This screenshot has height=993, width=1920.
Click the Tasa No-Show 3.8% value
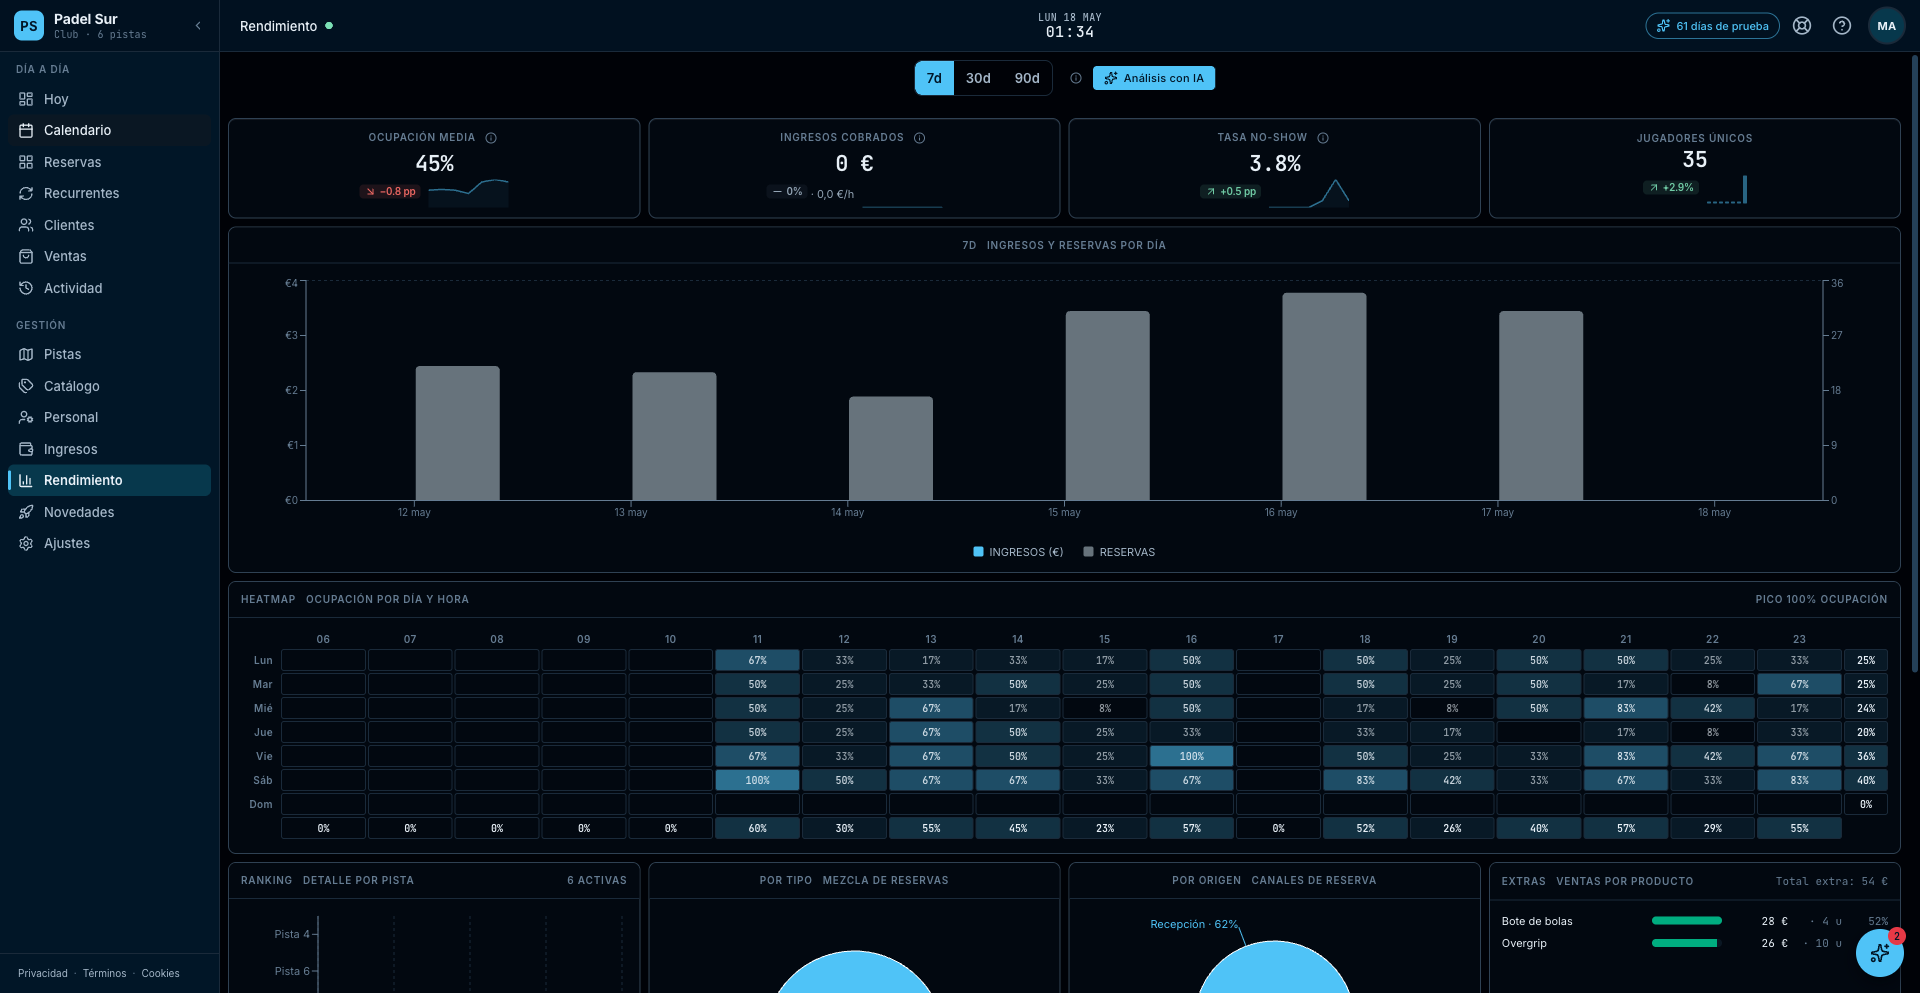coord(1275,164)
